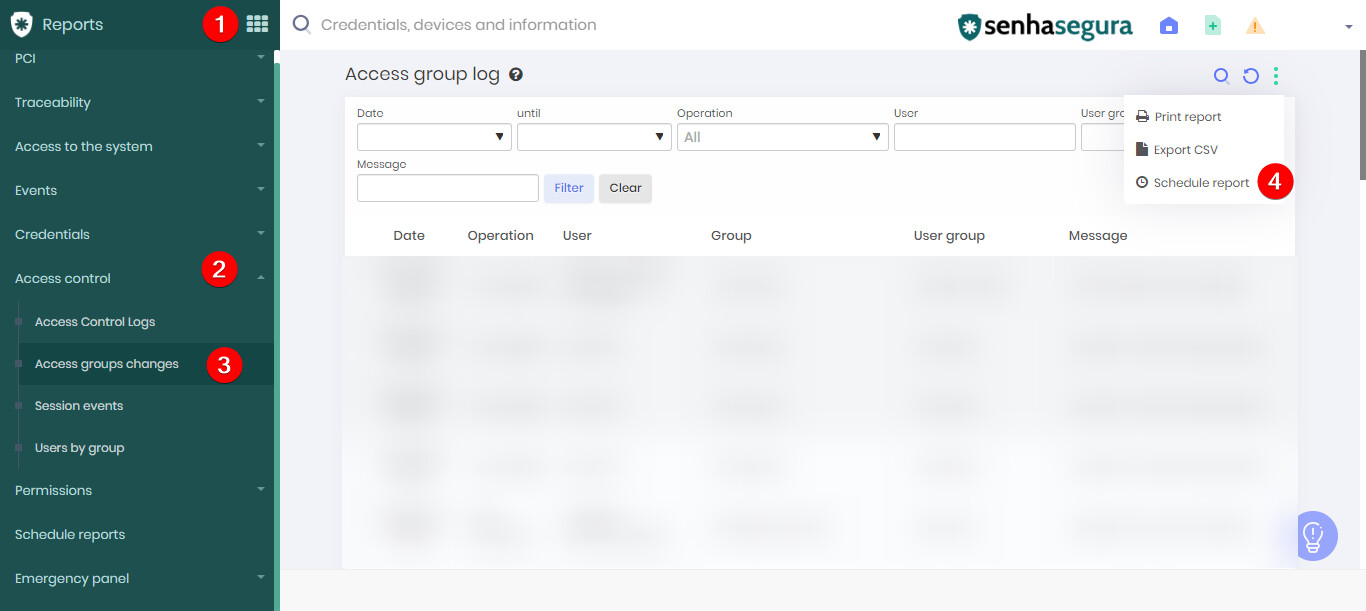Open the until date dropdown

coord(594,137)
